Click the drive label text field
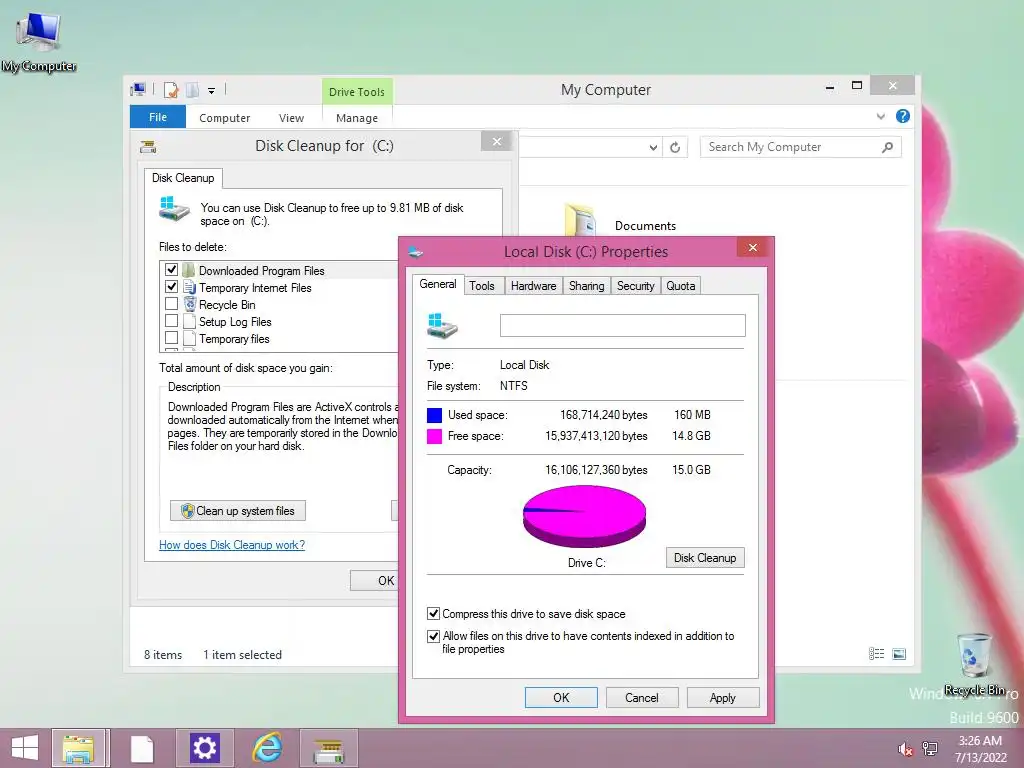This screenshot has height=768, width=1024. point(622,325)
